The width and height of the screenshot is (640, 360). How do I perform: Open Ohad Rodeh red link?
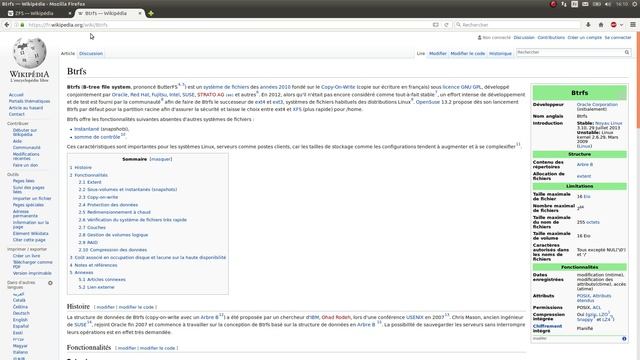coord(336,317)
